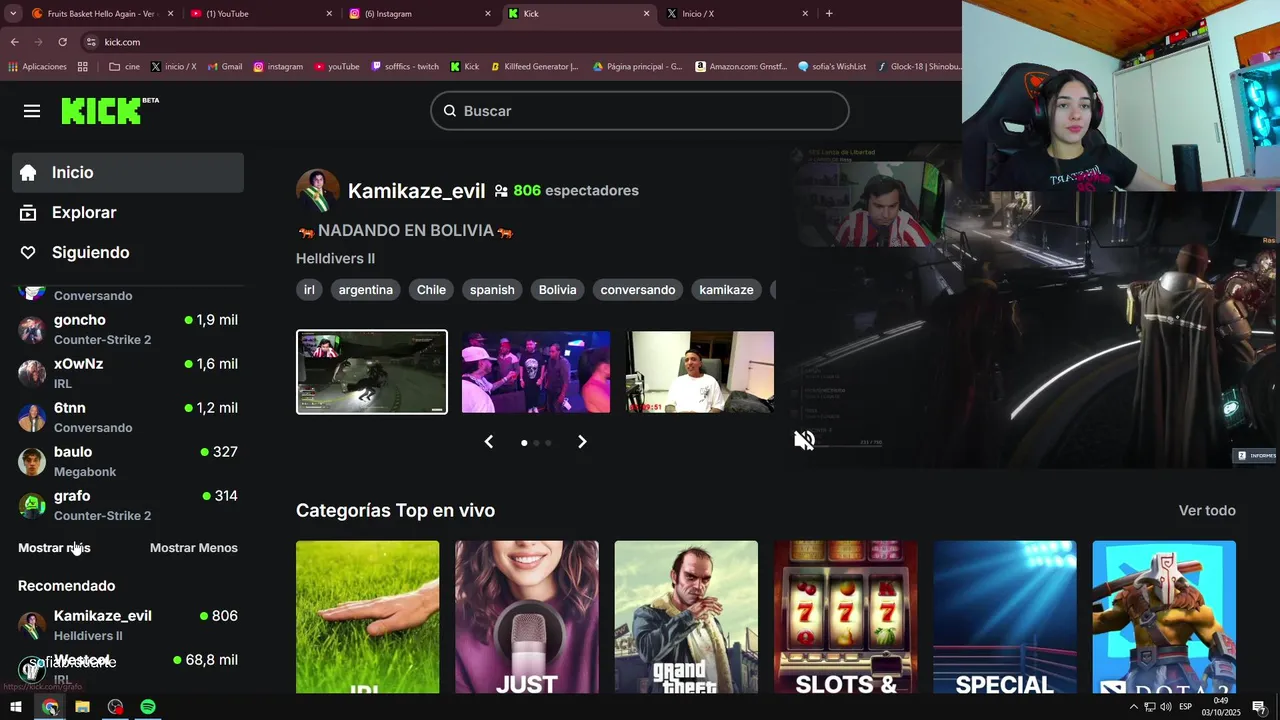1280x720 pixels.
Task: Open the taskbar notification center icon
Action: coord(1259,707)
